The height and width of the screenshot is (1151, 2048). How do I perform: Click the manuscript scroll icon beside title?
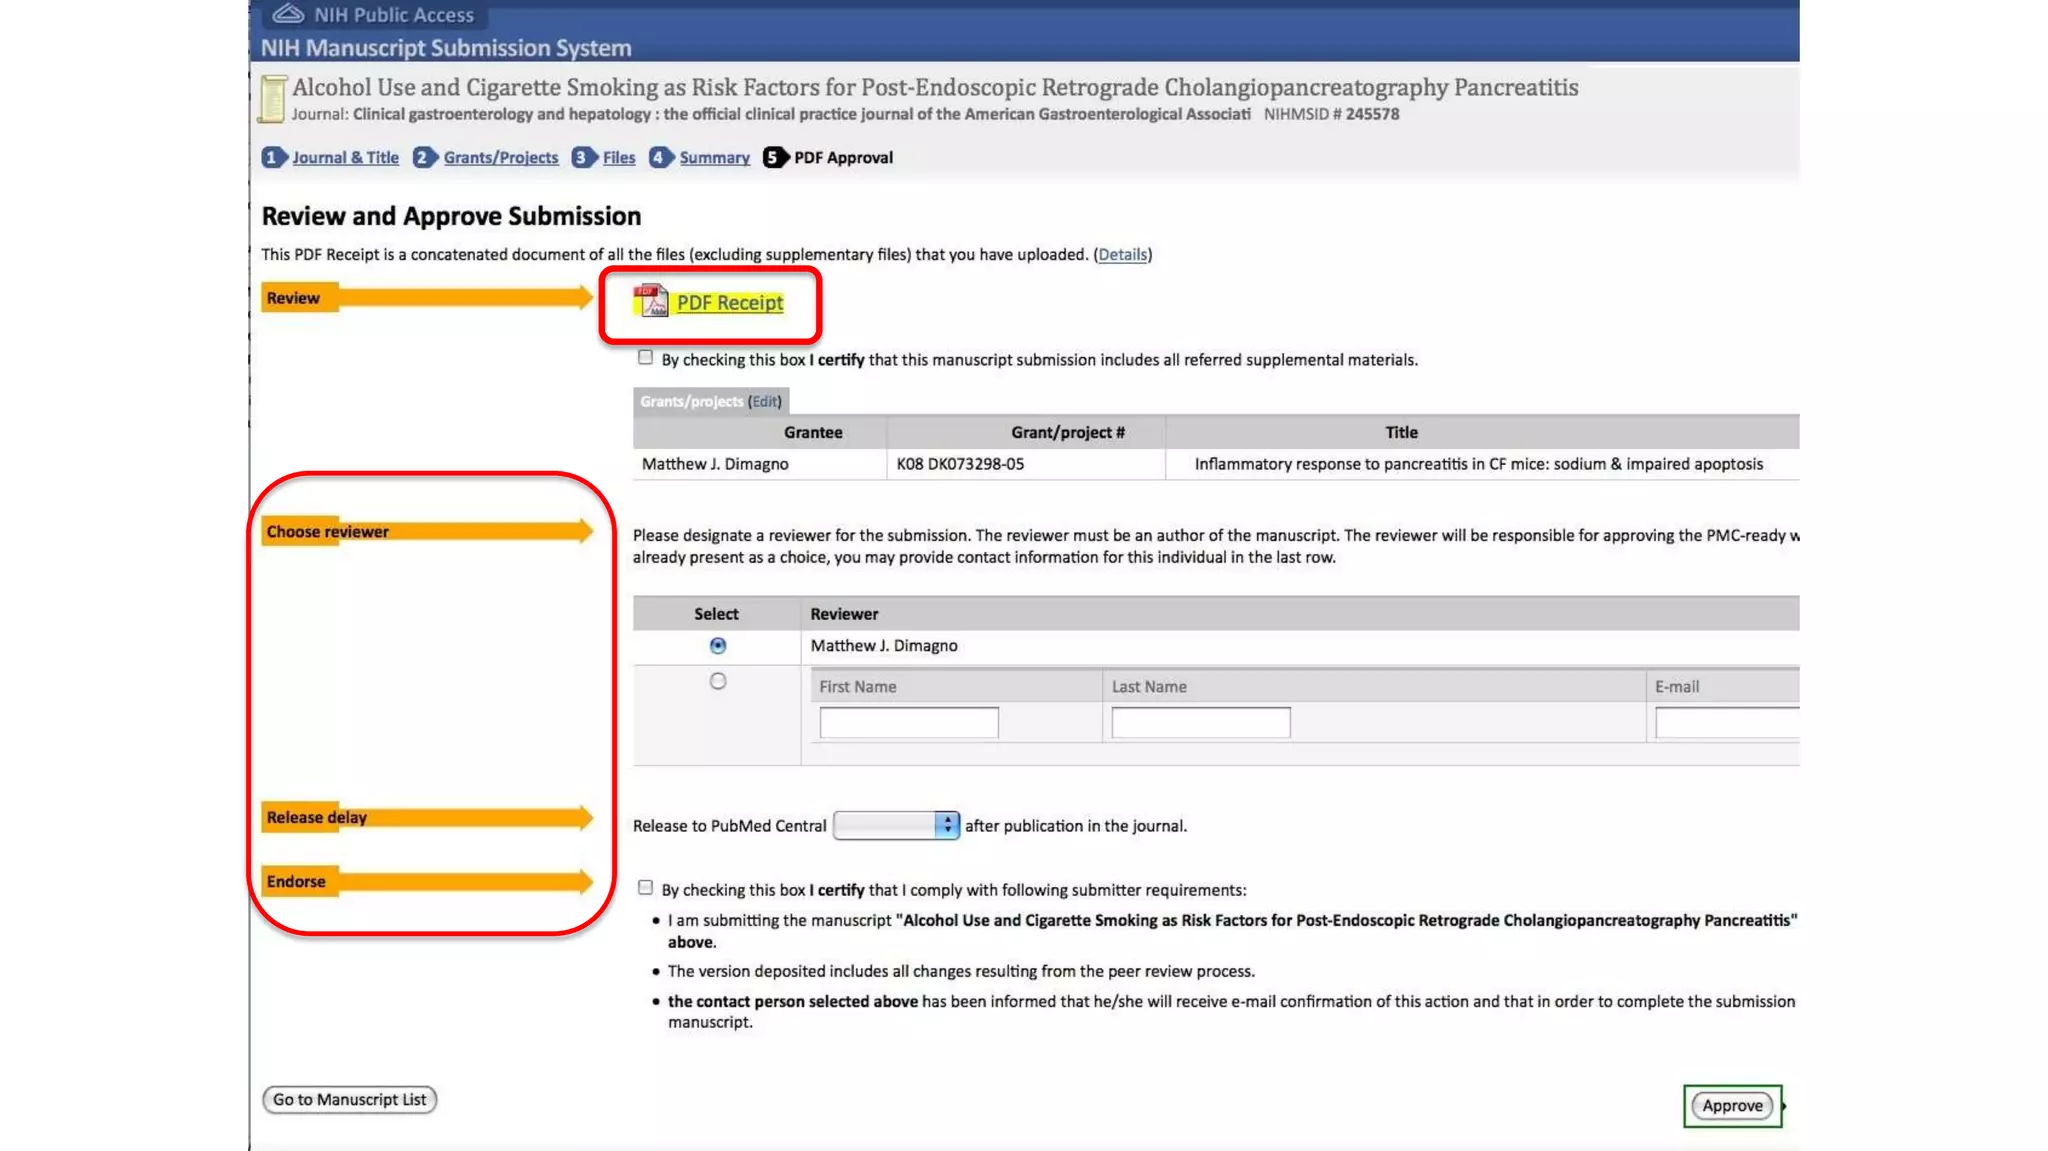[x=272, y=99]
